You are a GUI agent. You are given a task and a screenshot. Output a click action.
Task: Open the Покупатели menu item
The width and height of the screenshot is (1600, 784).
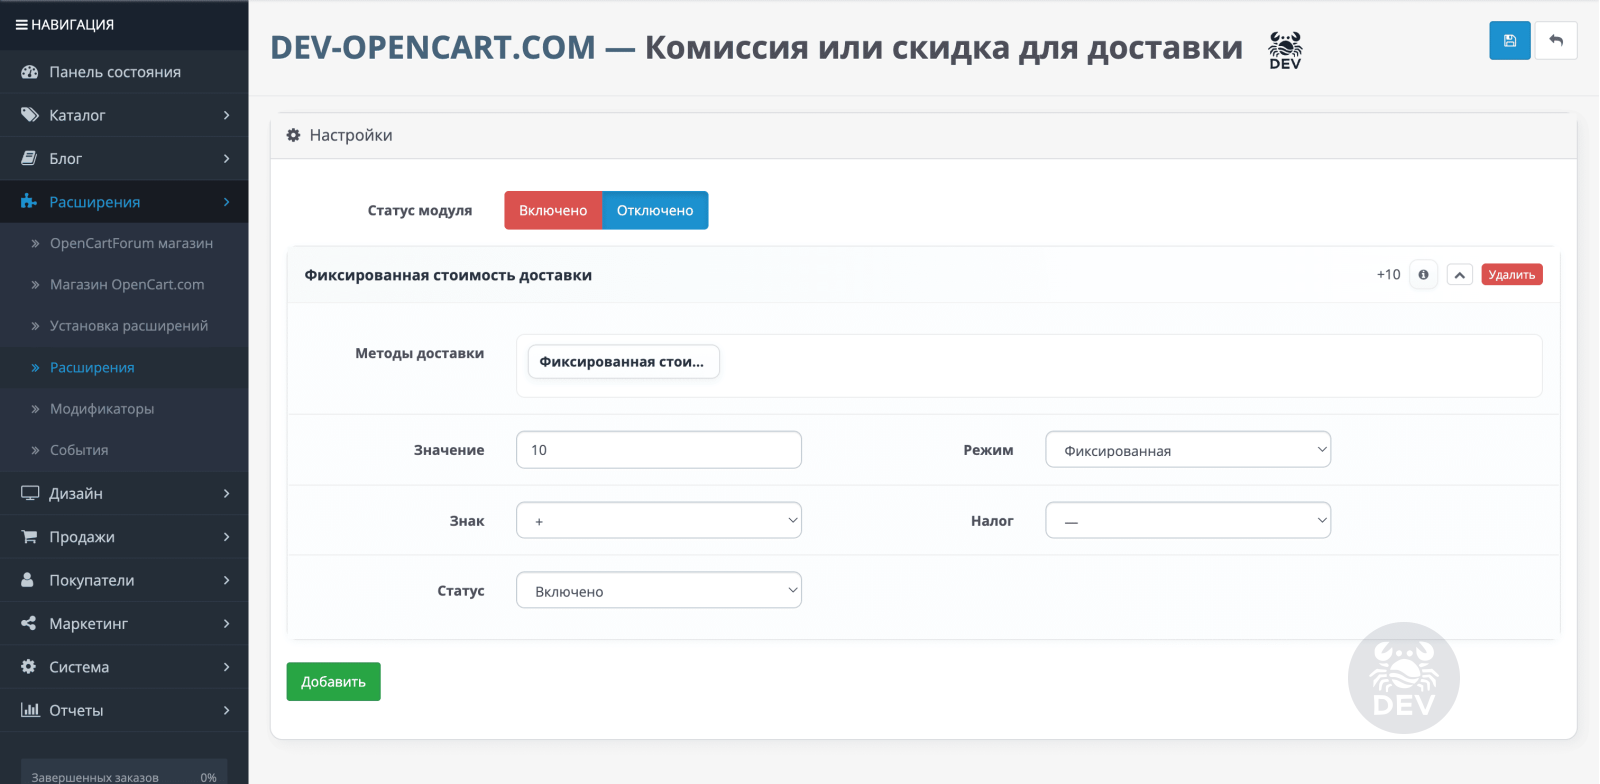coord(124,580)
